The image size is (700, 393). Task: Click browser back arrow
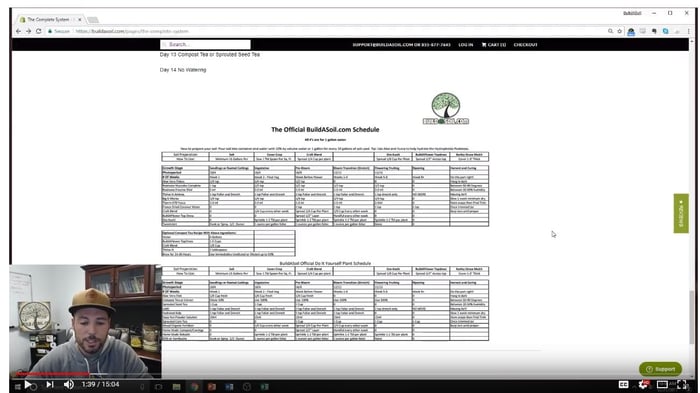(18, 31)
